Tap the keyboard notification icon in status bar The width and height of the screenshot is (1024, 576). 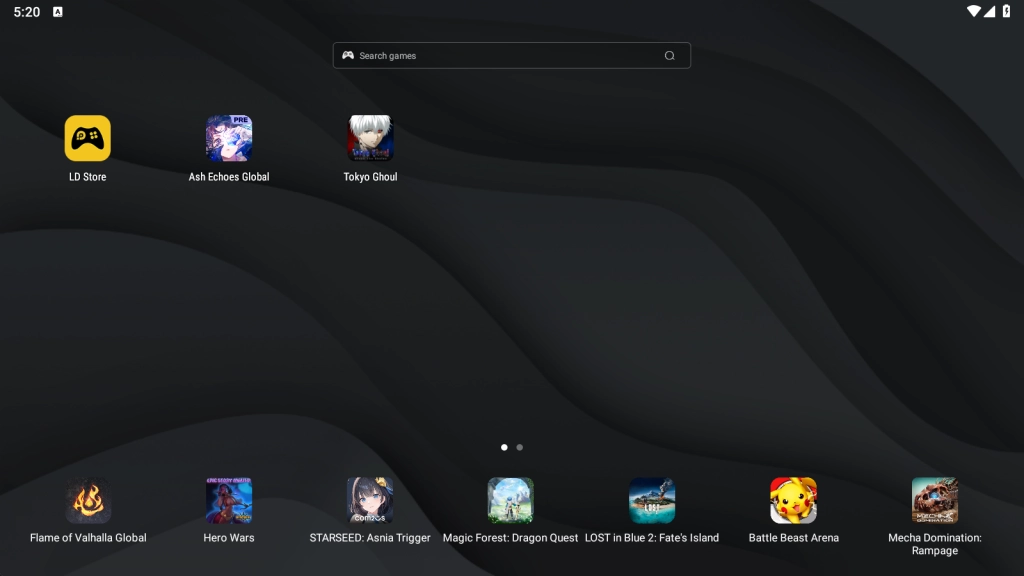point(57,12)
